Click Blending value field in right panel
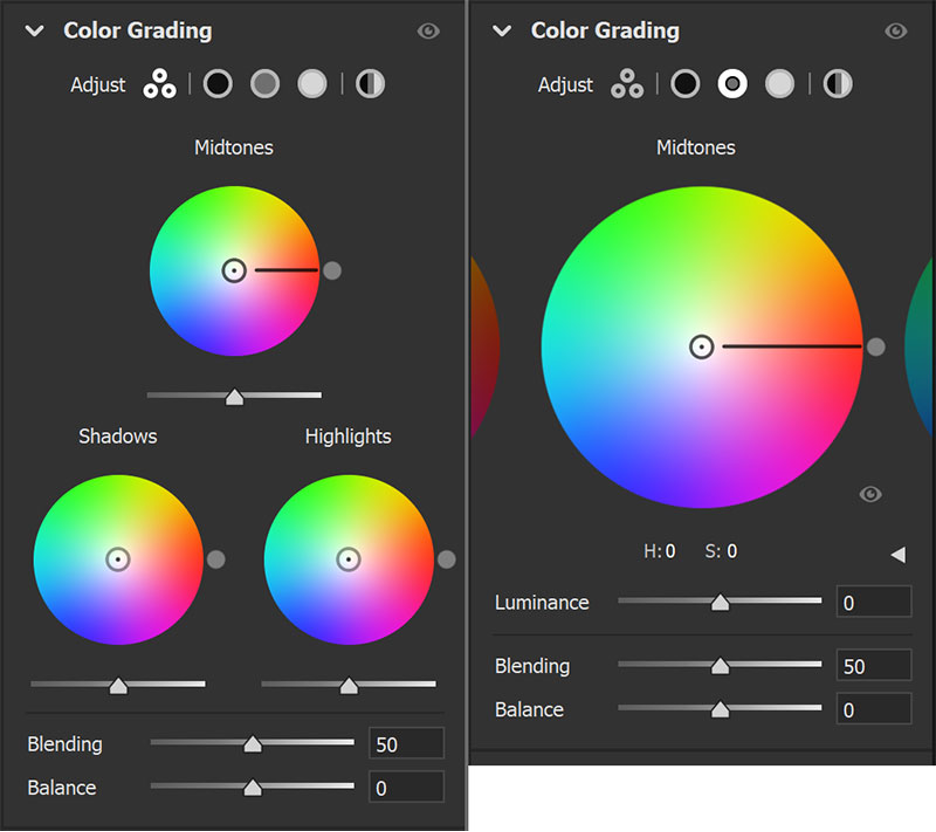This screenshot has height=832, width=936. point(874,665)
